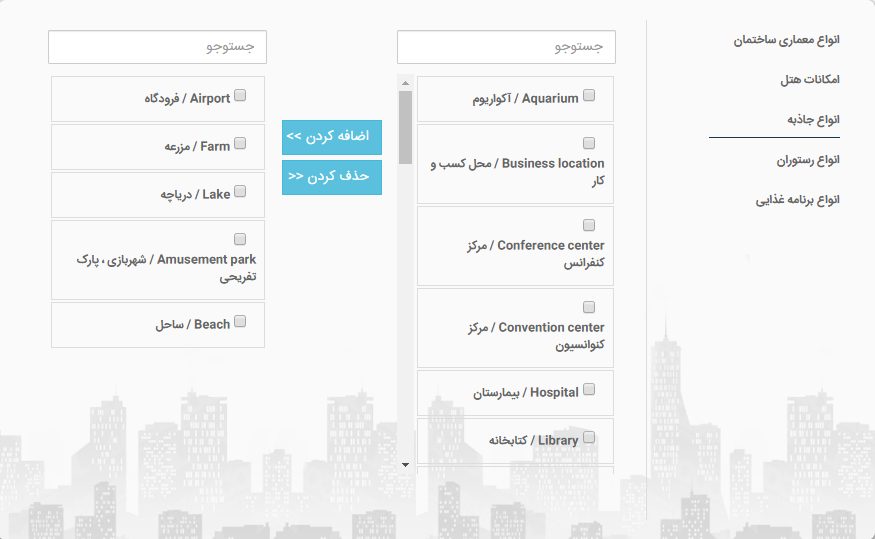Select the Conference center checkbox
875x539 pixels.
tap(589, 225)
